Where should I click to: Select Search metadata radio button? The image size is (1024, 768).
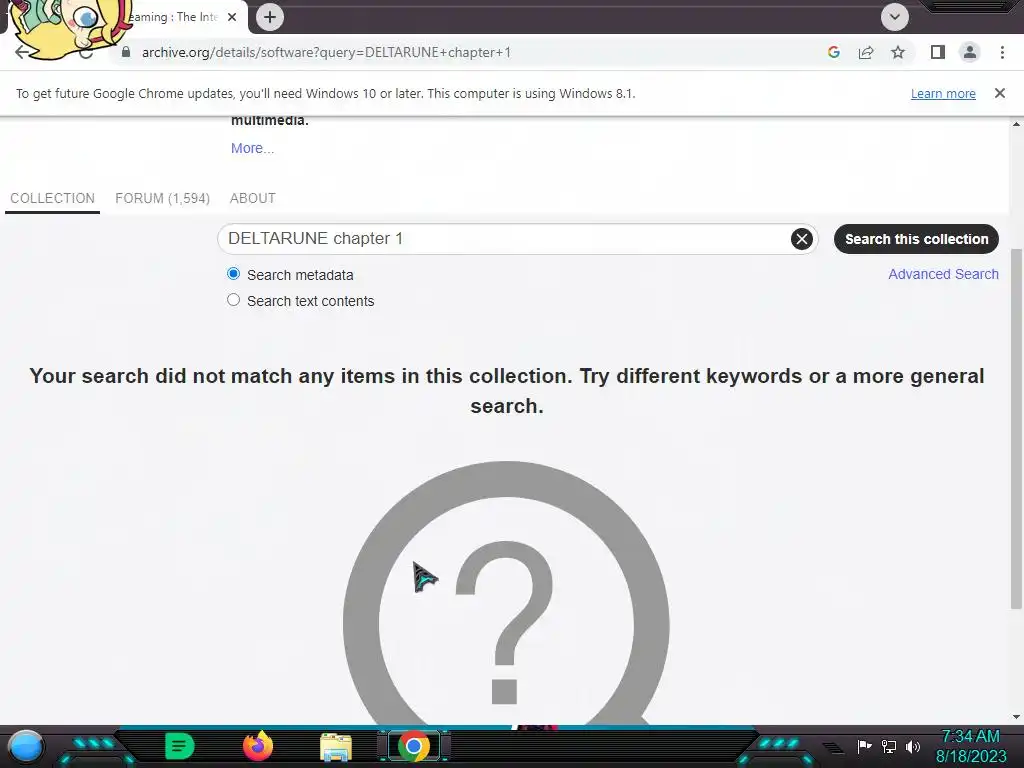pyautogui.click(x=233, y=274)
